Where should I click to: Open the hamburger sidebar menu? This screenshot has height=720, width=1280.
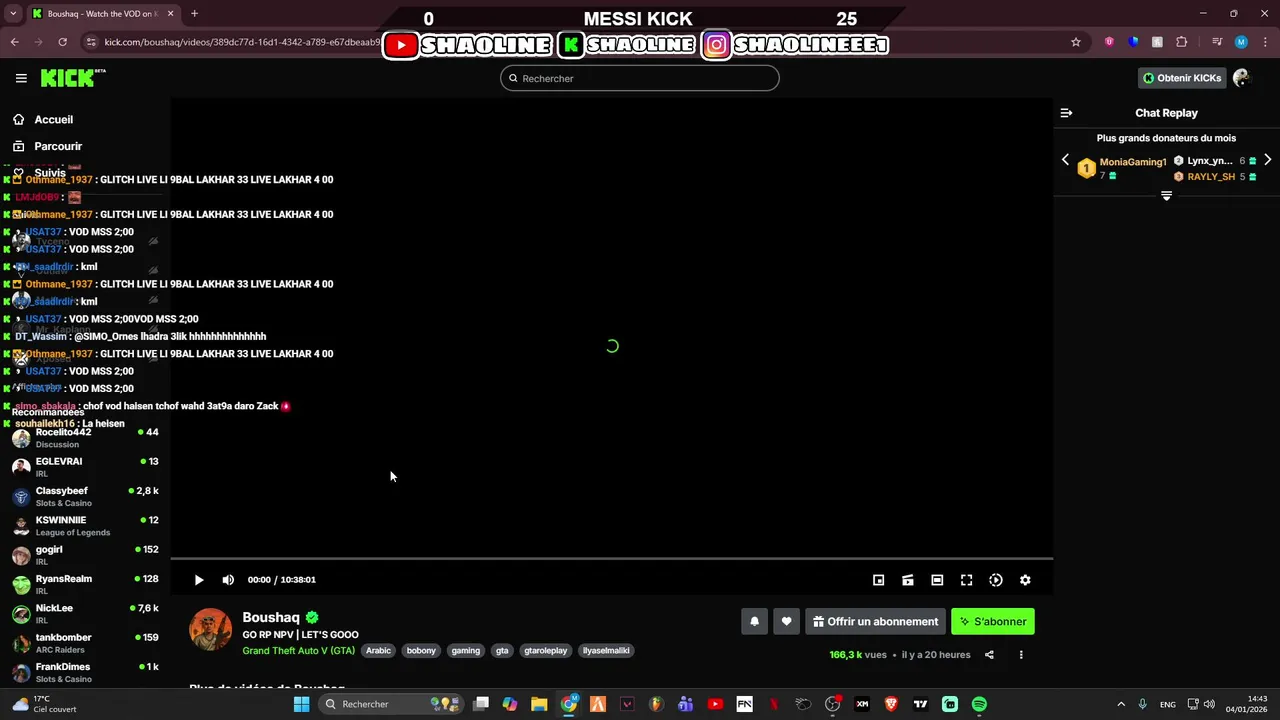[x=21, y=78]
